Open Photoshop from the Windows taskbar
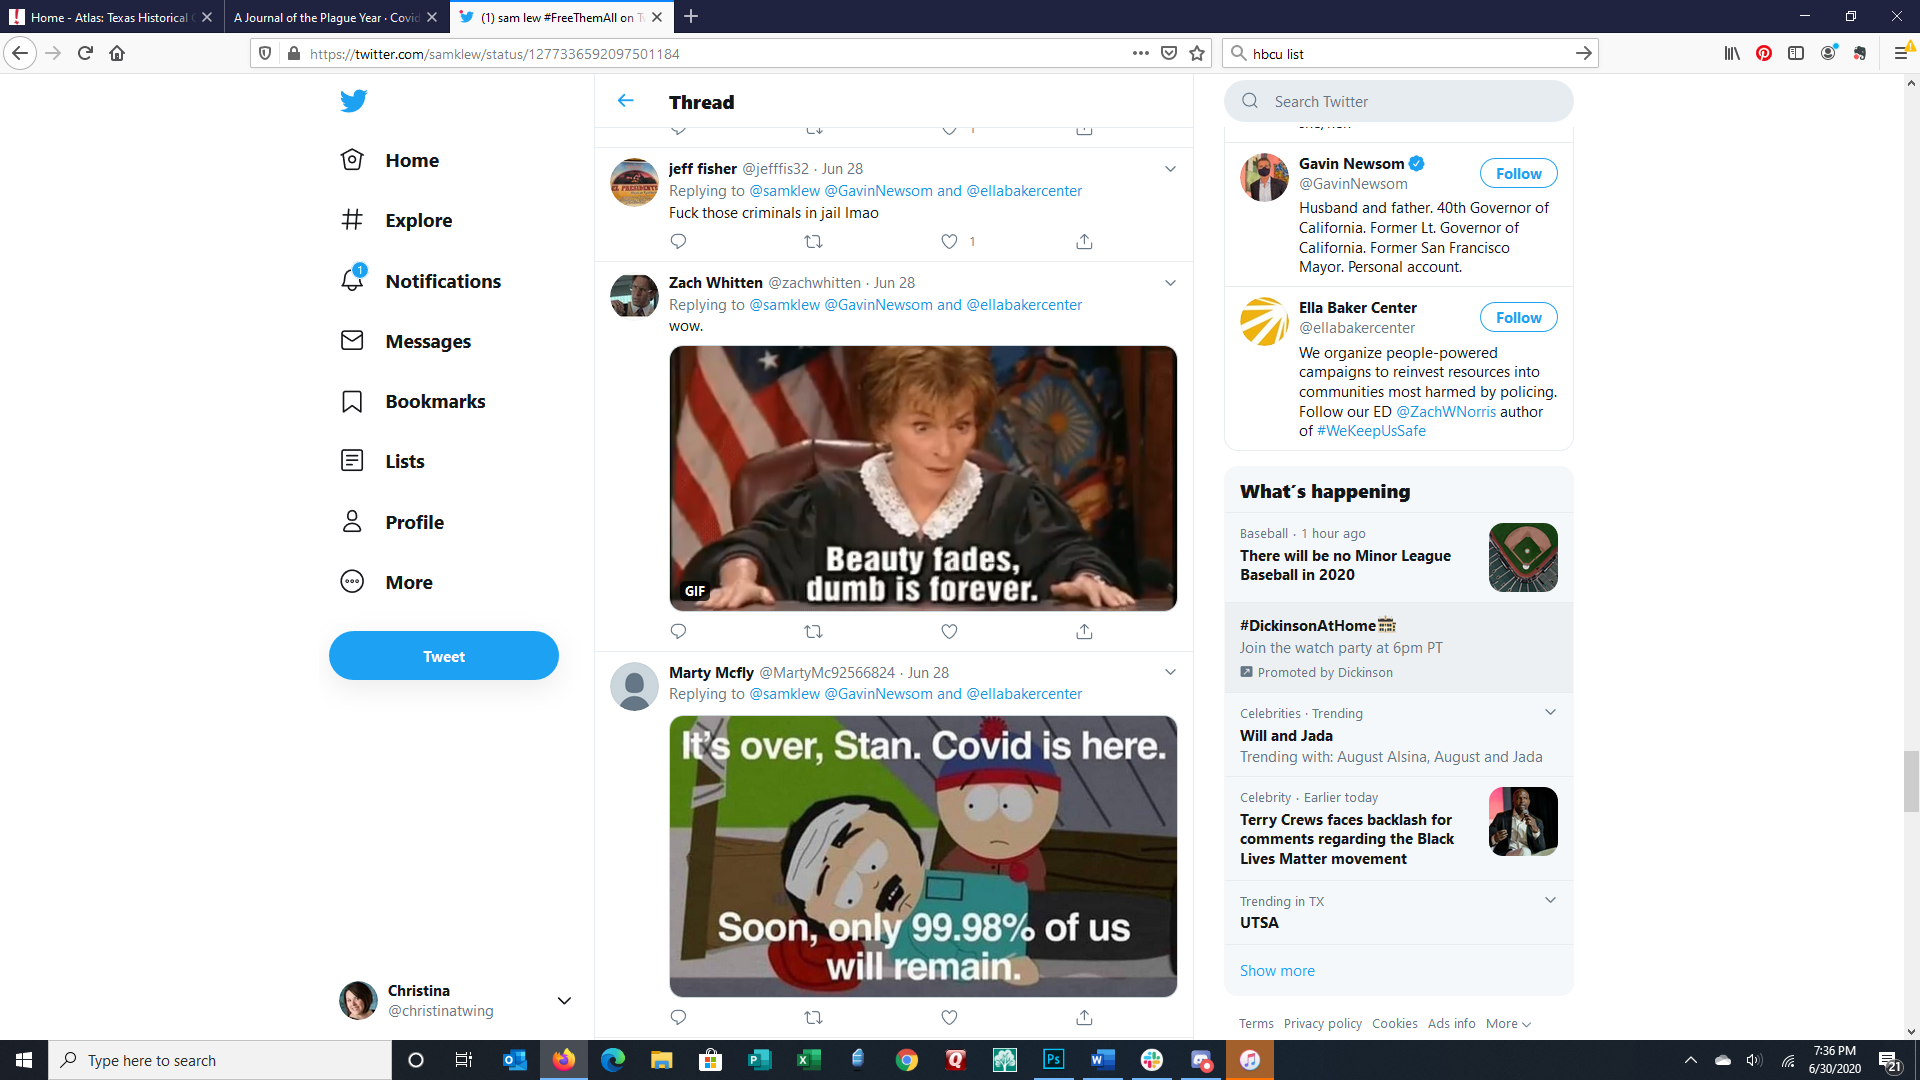 1053,1060
